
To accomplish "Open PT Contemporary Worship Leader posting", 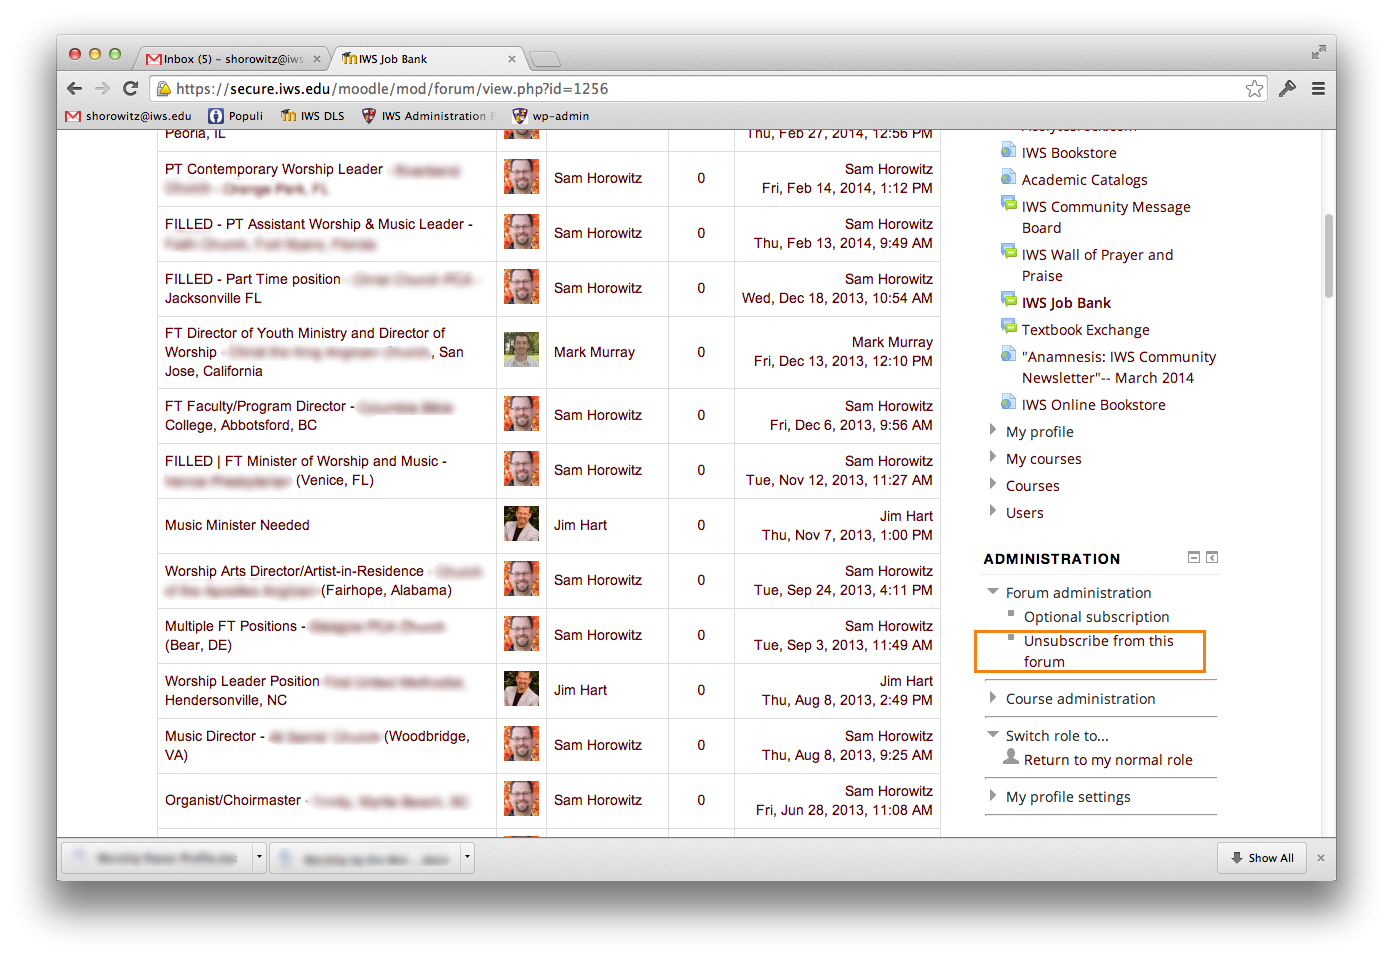I will [x=274, y=169].
